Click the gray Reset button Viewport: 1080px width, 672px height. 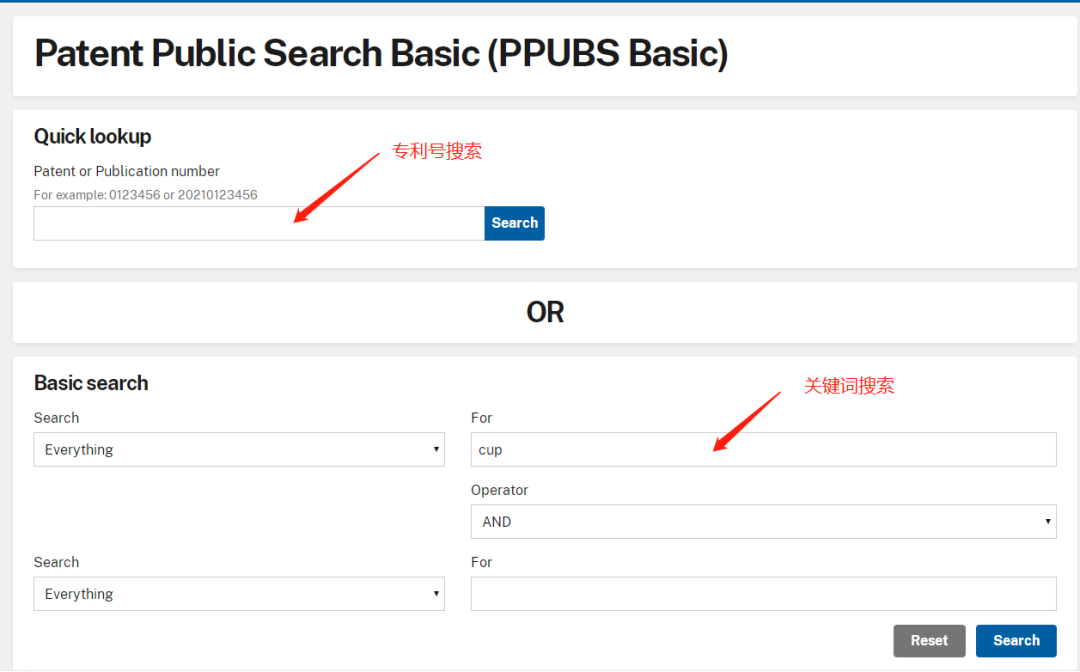point(929,641)
